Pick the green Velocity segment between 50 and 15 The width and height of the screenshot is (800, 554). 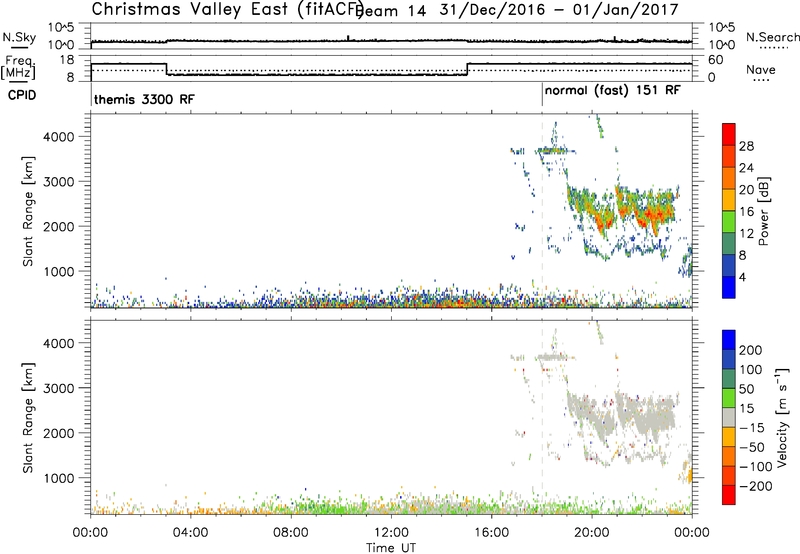pos(729,398)
